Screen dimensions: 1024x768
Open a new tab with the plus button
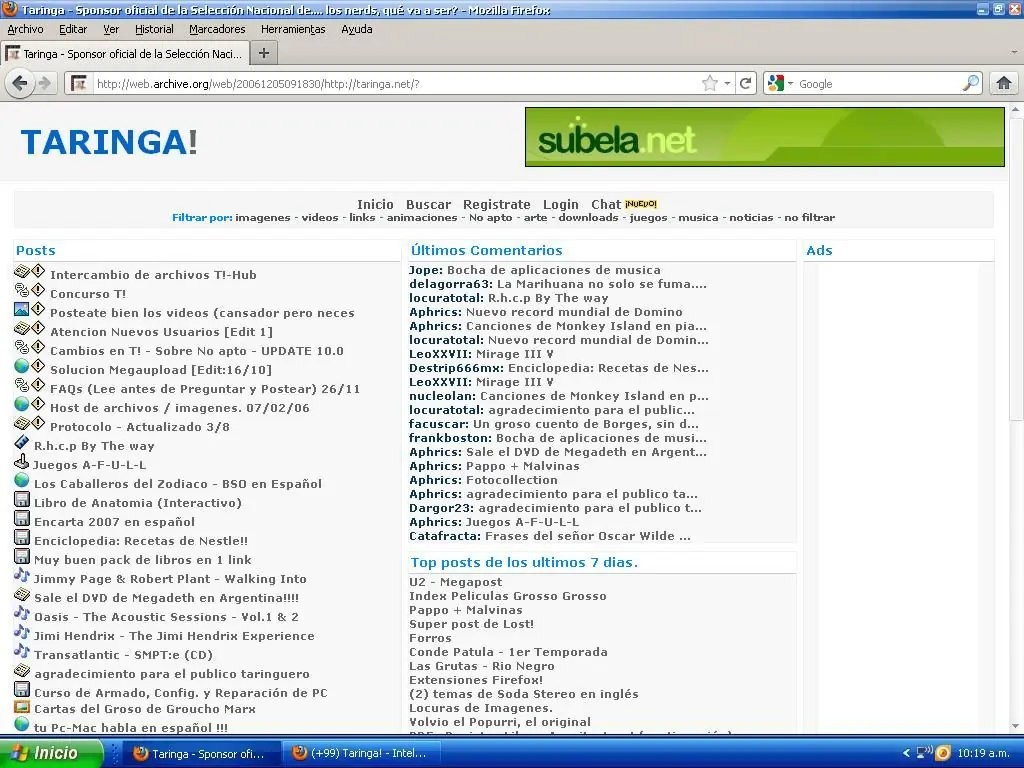(264, 53)
